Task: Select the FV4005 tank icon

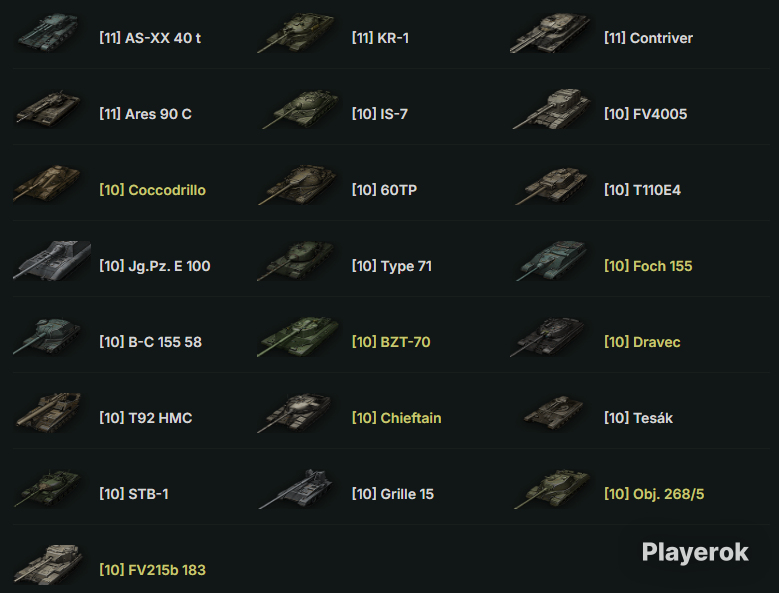Action: [551, 109]
